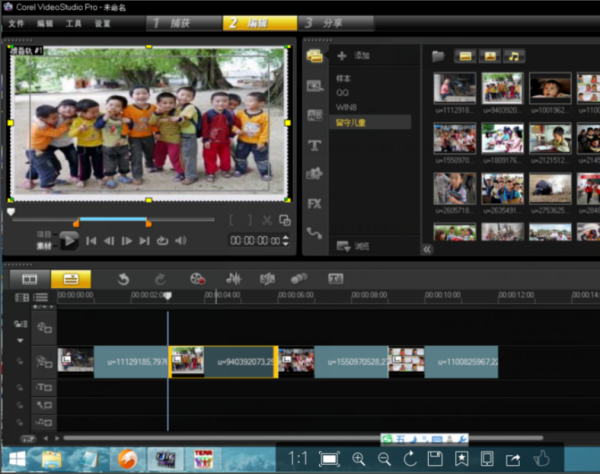
Task: Click the Undo arrow in timeline toolbar
Action: click(123, 279)
